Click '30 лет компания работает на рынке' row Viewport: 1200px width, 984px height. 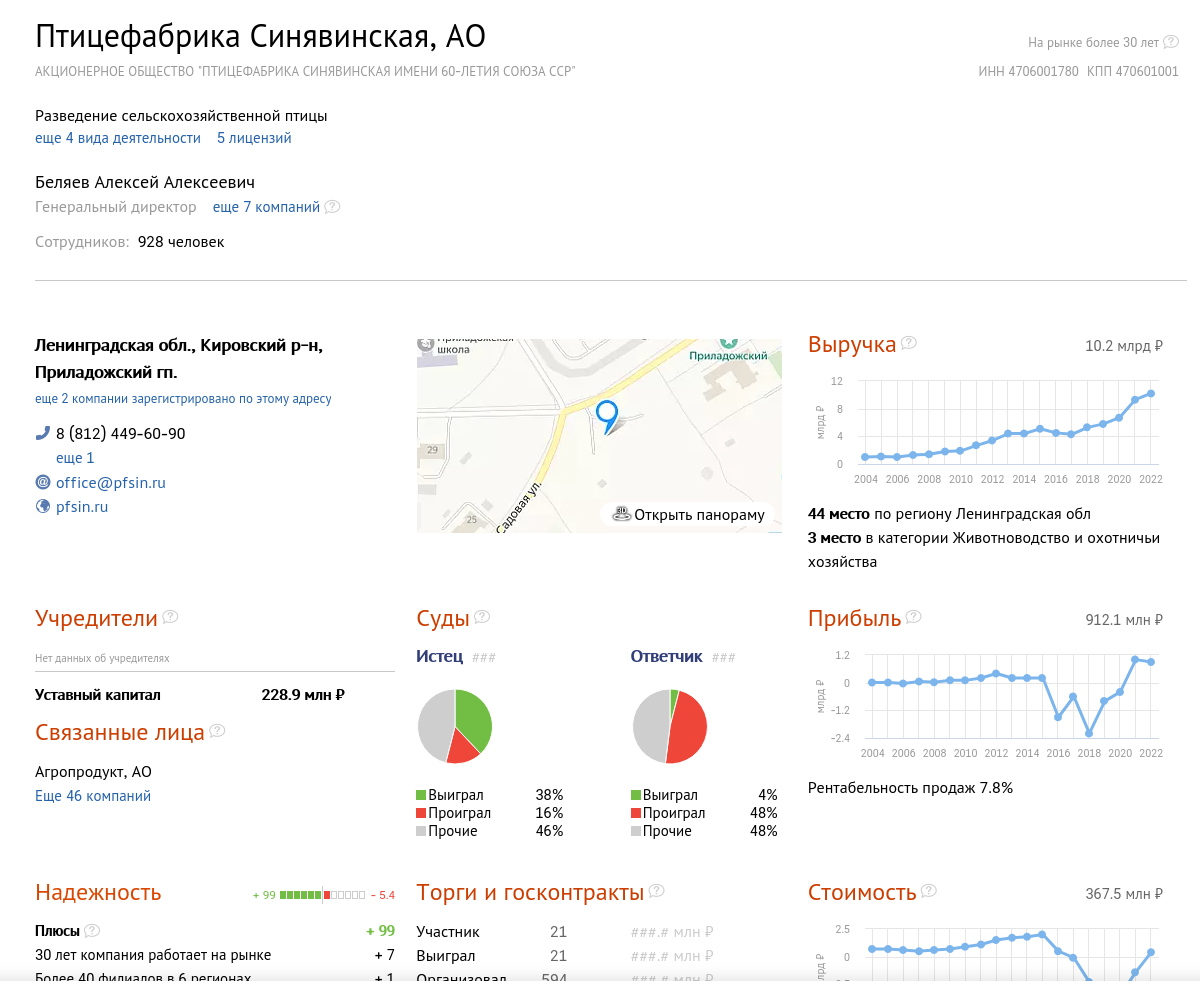click(x=215, y=955)
